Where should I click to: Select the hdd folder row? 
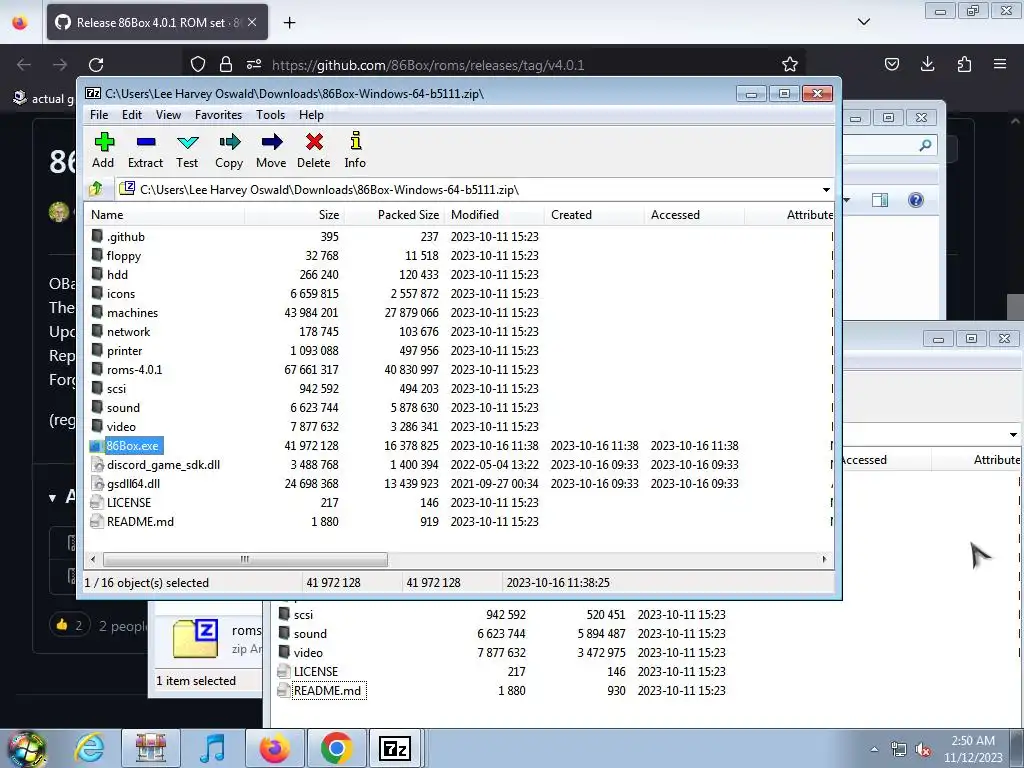tap(458, 274)
